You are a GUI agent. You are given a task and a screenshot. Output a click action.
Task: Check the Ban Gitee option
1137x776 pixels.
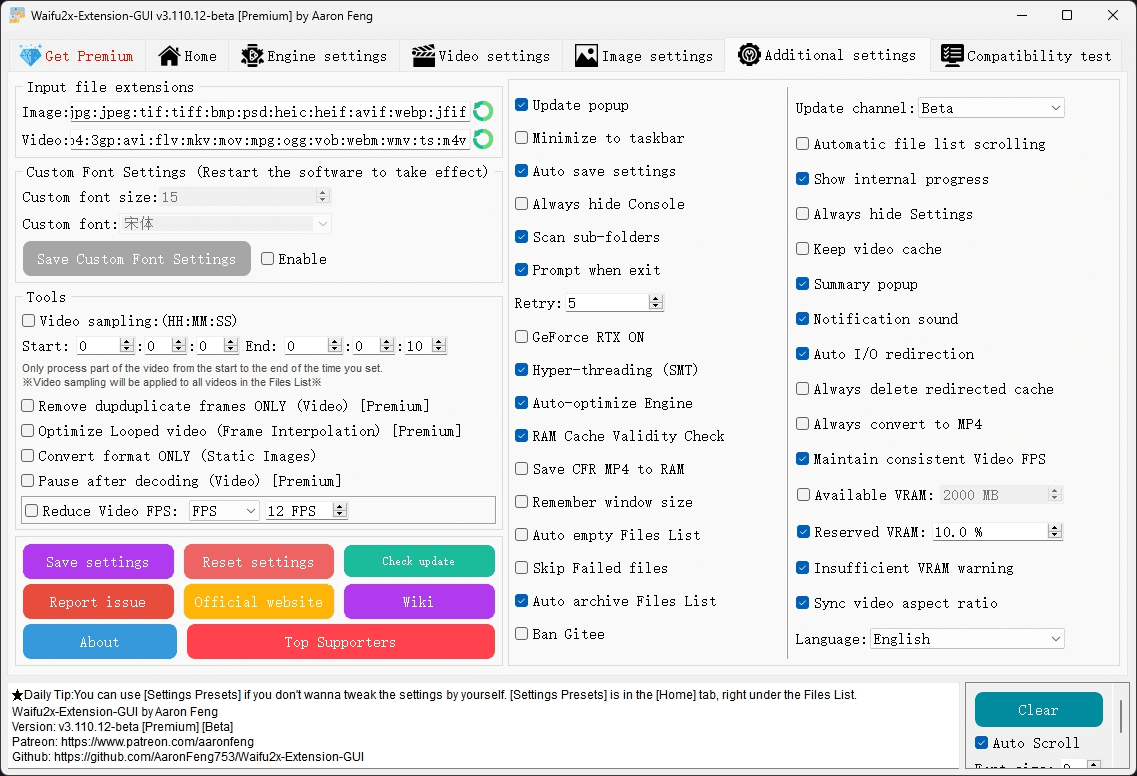coord(521,634)
